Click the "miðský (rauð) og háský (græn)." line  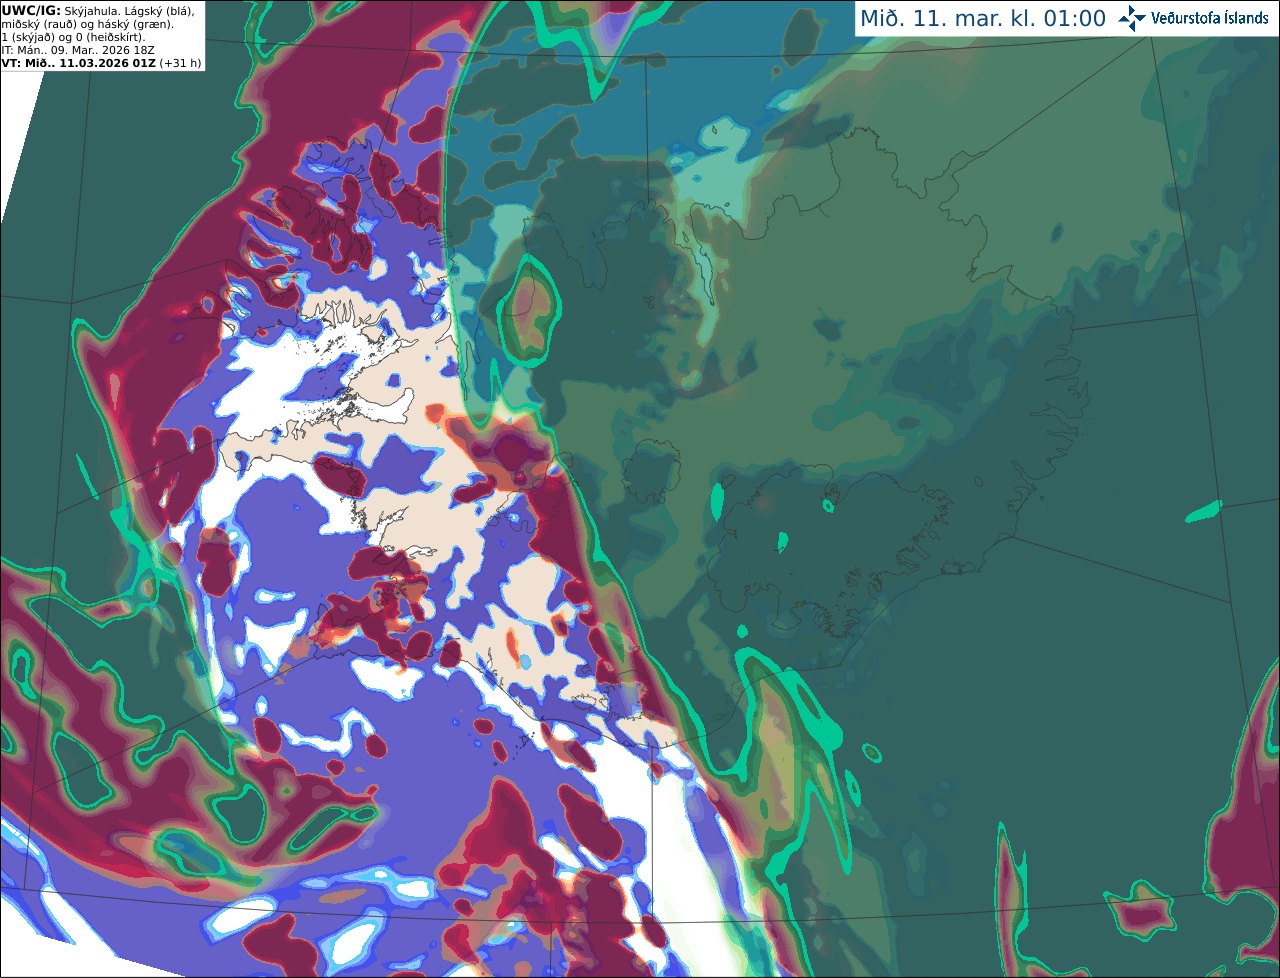[88, 24]
